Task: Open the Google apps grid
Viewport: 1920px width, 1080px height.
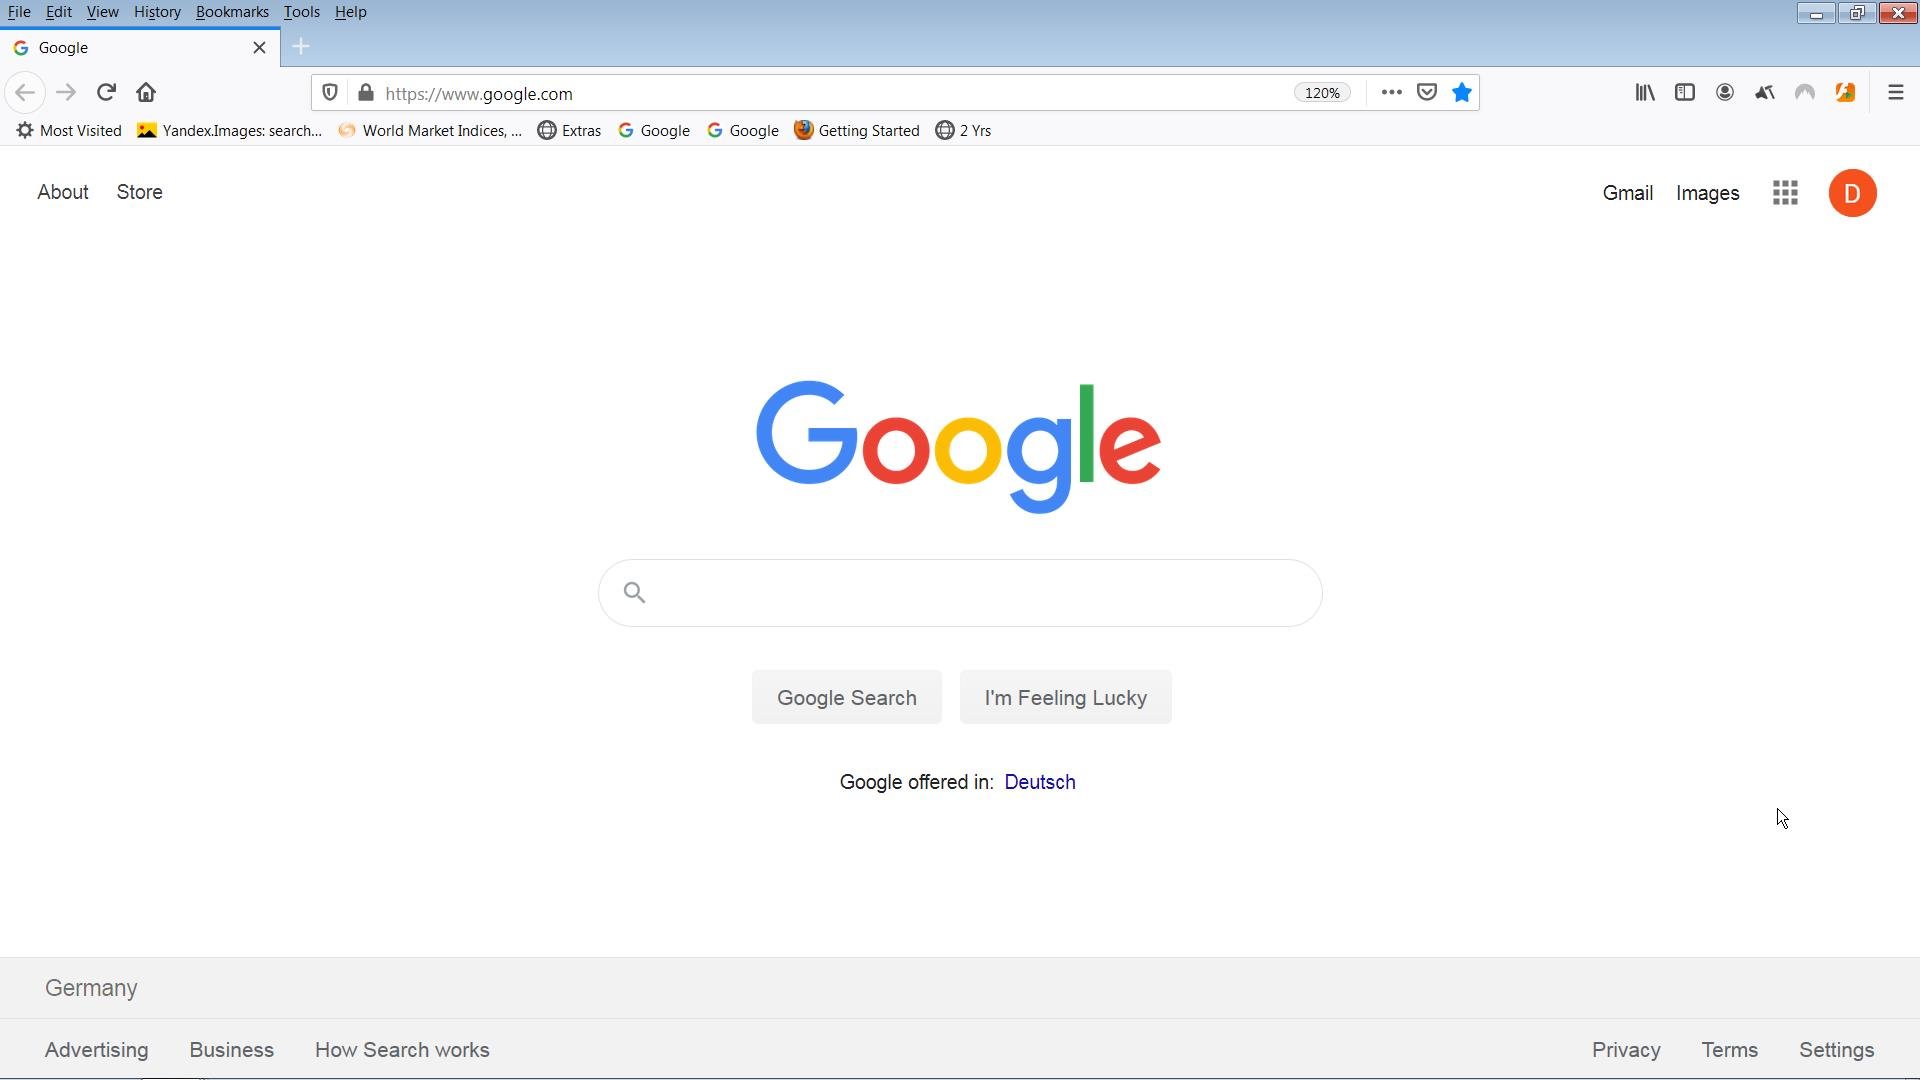Action: [x=1785, y=193]
